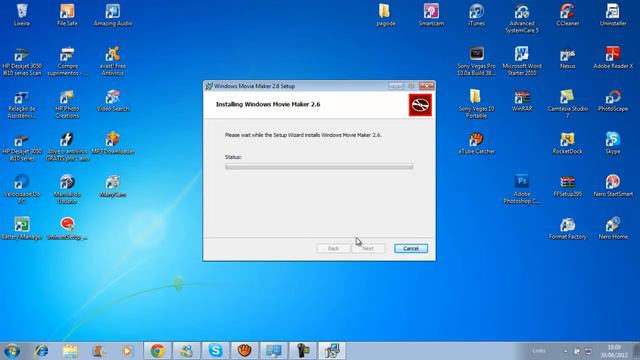
Task: Launch Microsoft Word Starter 2010
Action: [522, 62]
